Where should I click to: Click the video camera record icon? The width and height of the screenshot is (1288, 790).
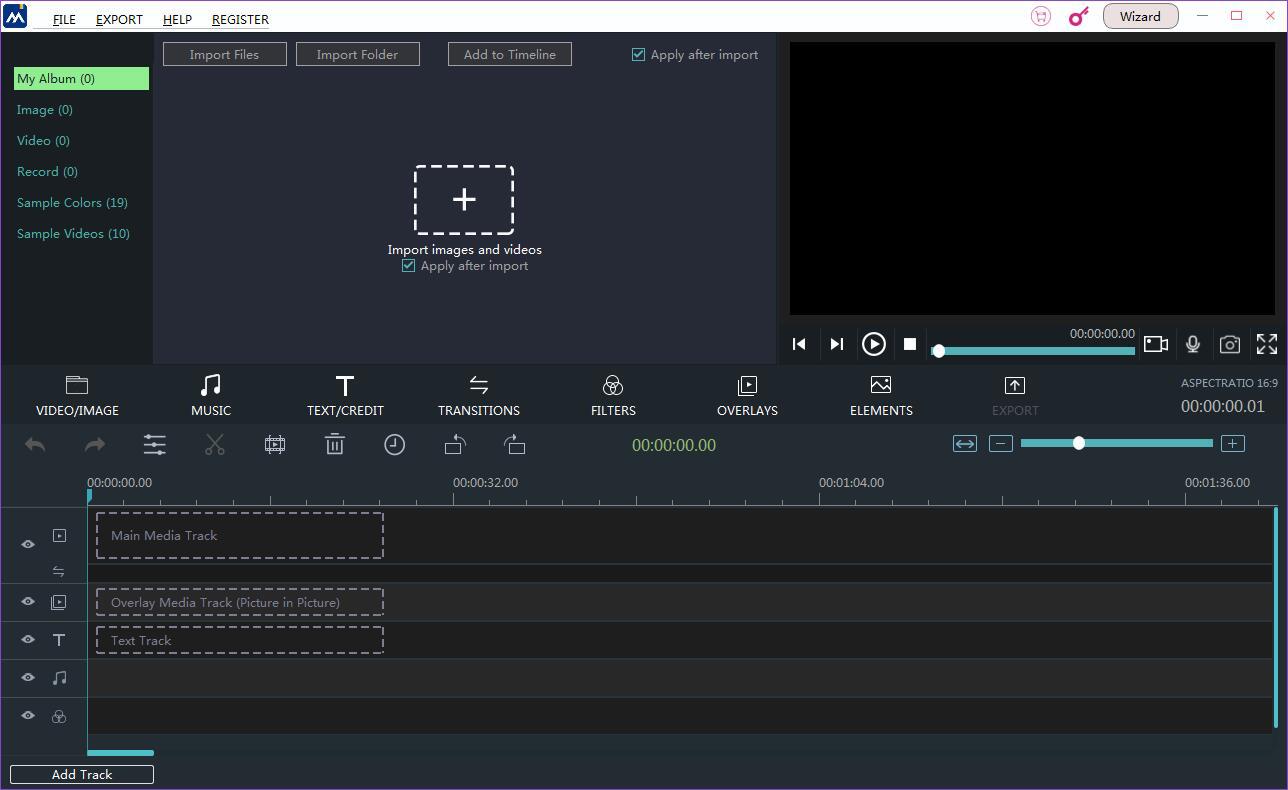(x=1156, y=344)
